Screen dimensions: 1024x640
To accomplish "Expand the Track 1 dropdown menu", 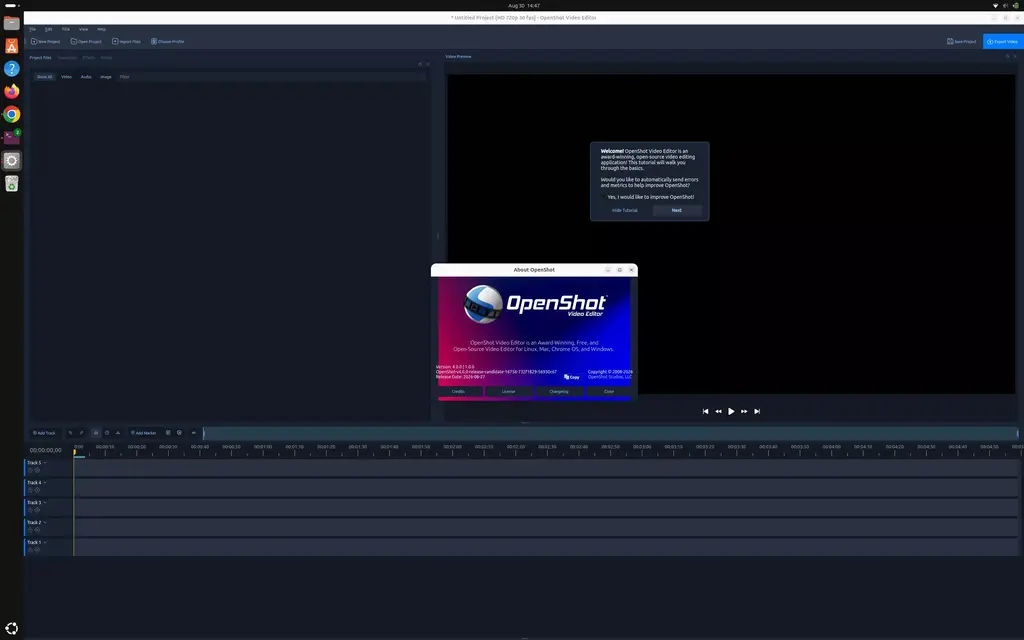I will (x=45, y=543).
